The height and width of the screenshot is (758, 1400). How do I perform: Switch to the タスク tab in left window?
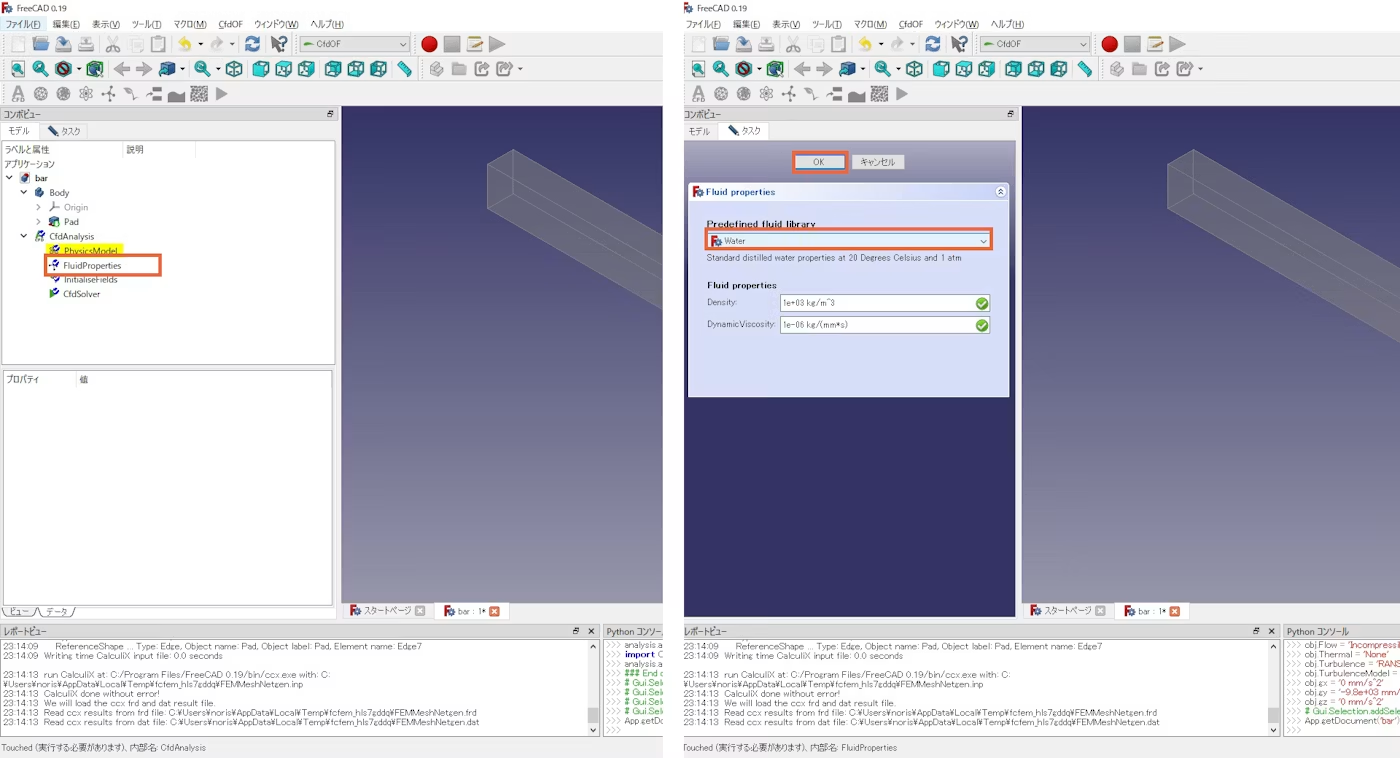point(64,131)
